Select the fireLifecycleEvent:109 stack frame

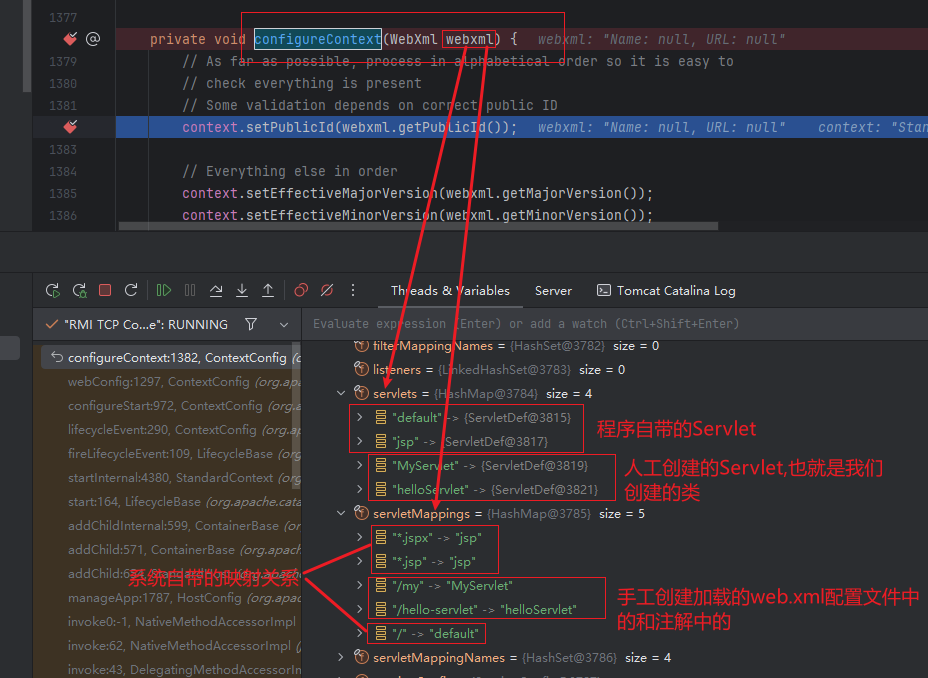click(x=171, y=454)
